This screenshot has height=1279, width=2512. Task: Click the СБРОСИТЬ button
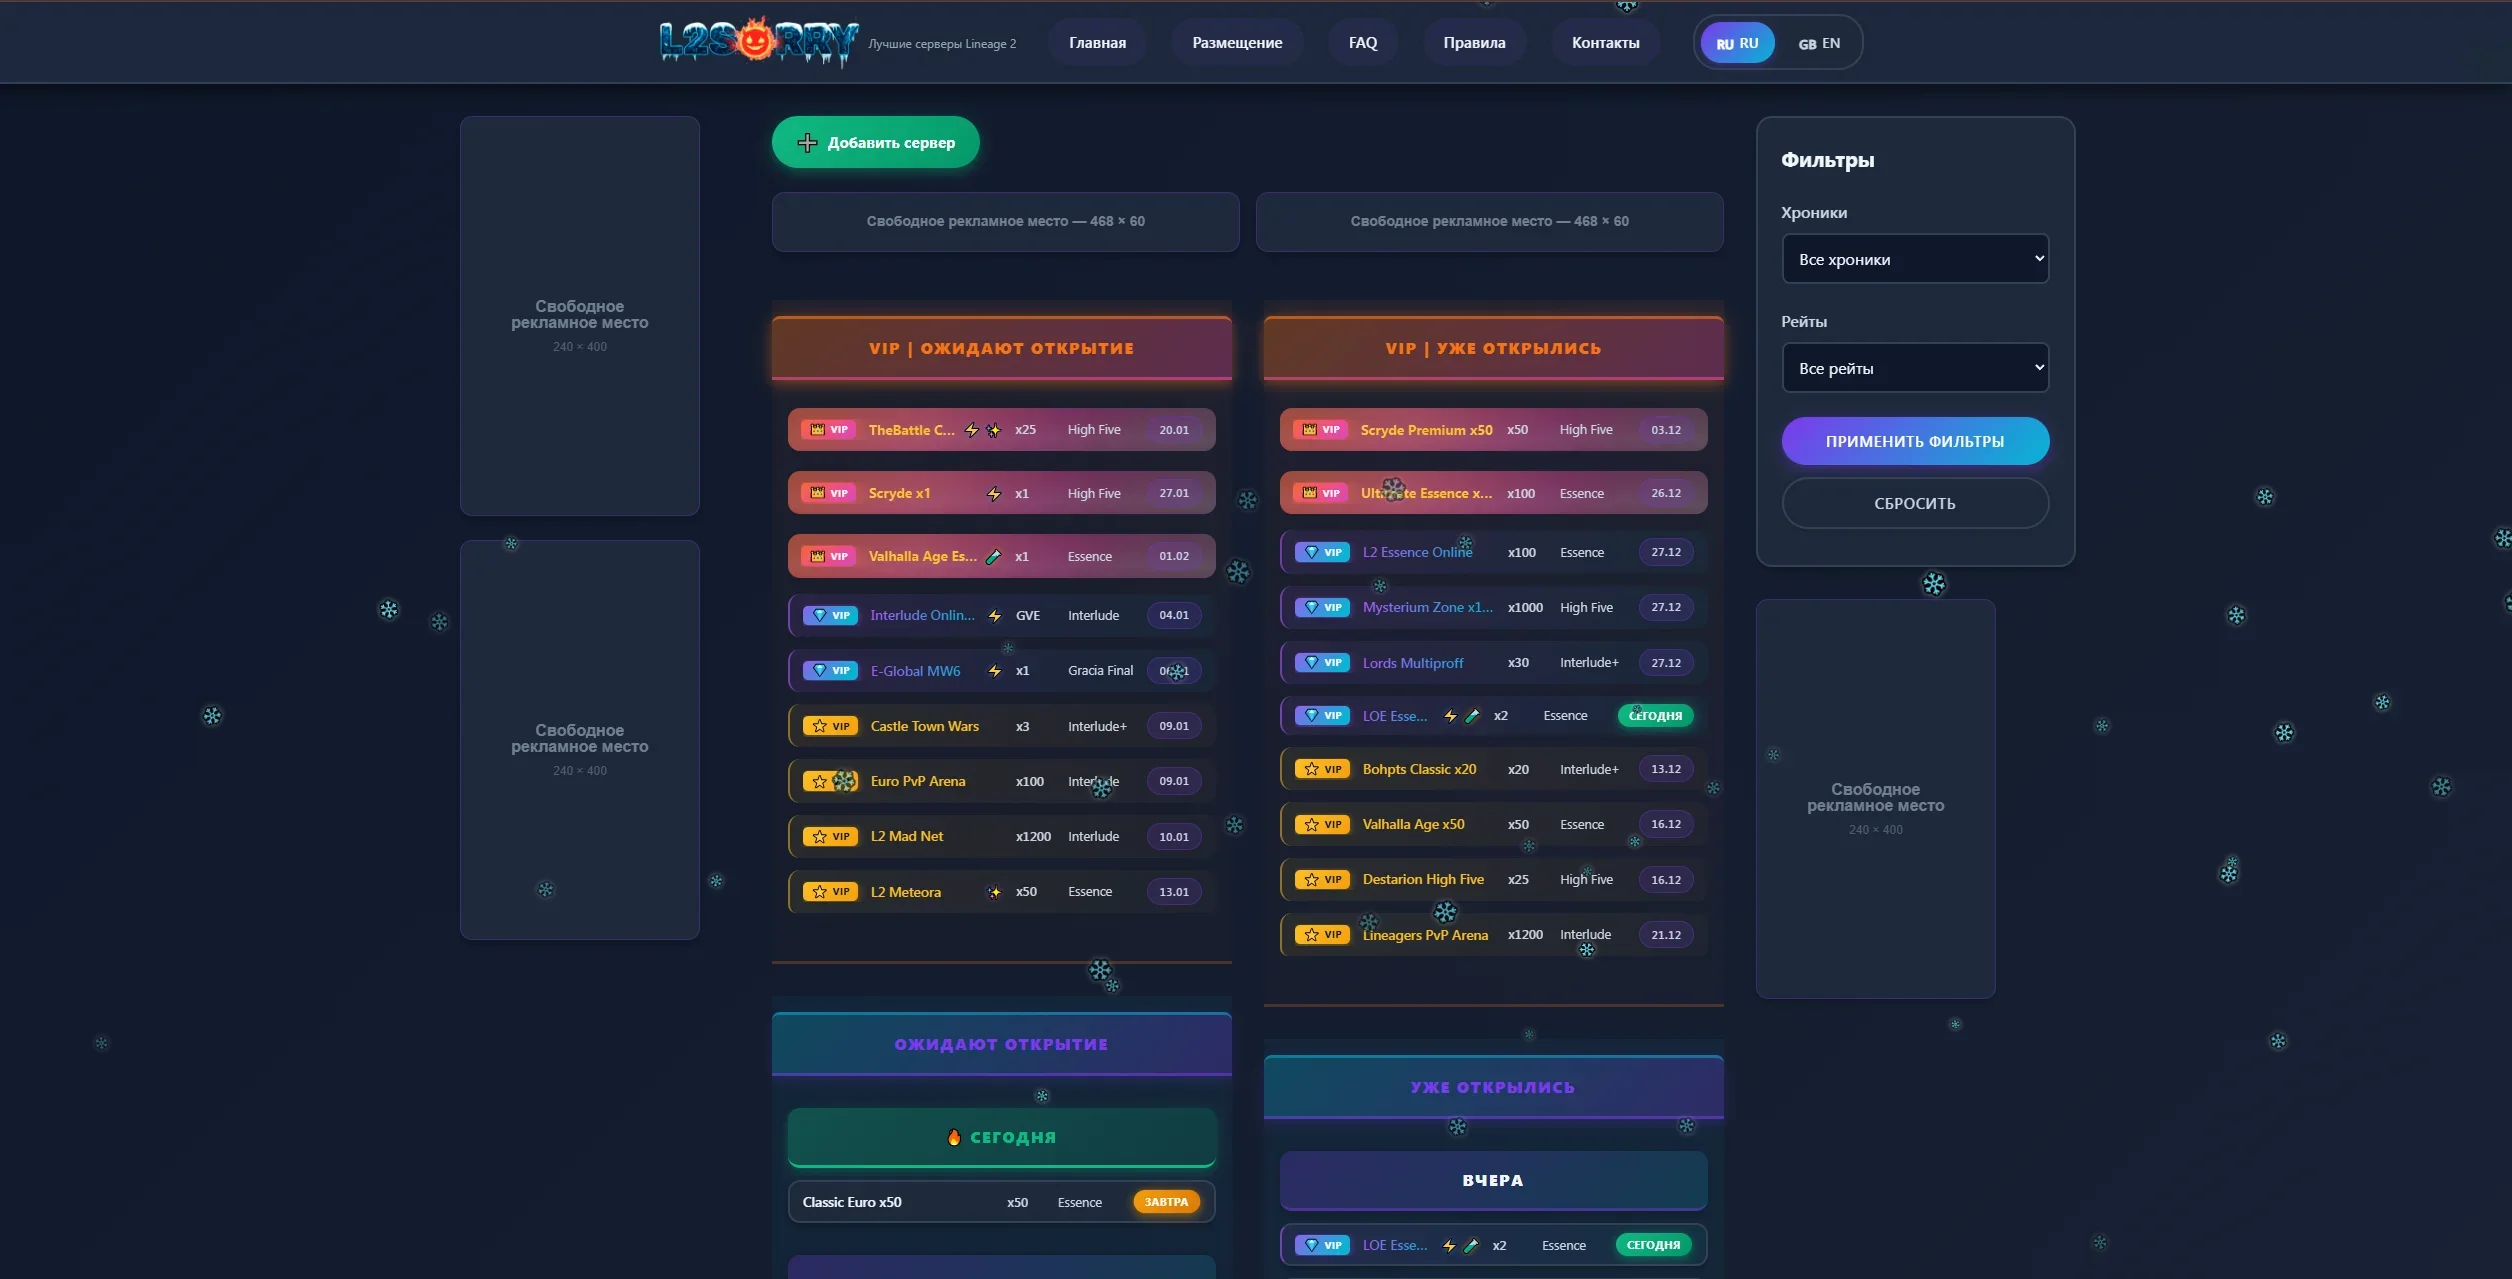(1915, 503)
